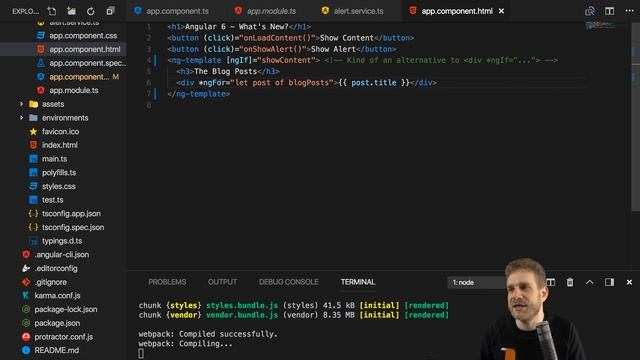Open karma.conf.js in explorer
Image resolution: width=640 pixels, height=360 pixels.
tap(57, 296)
